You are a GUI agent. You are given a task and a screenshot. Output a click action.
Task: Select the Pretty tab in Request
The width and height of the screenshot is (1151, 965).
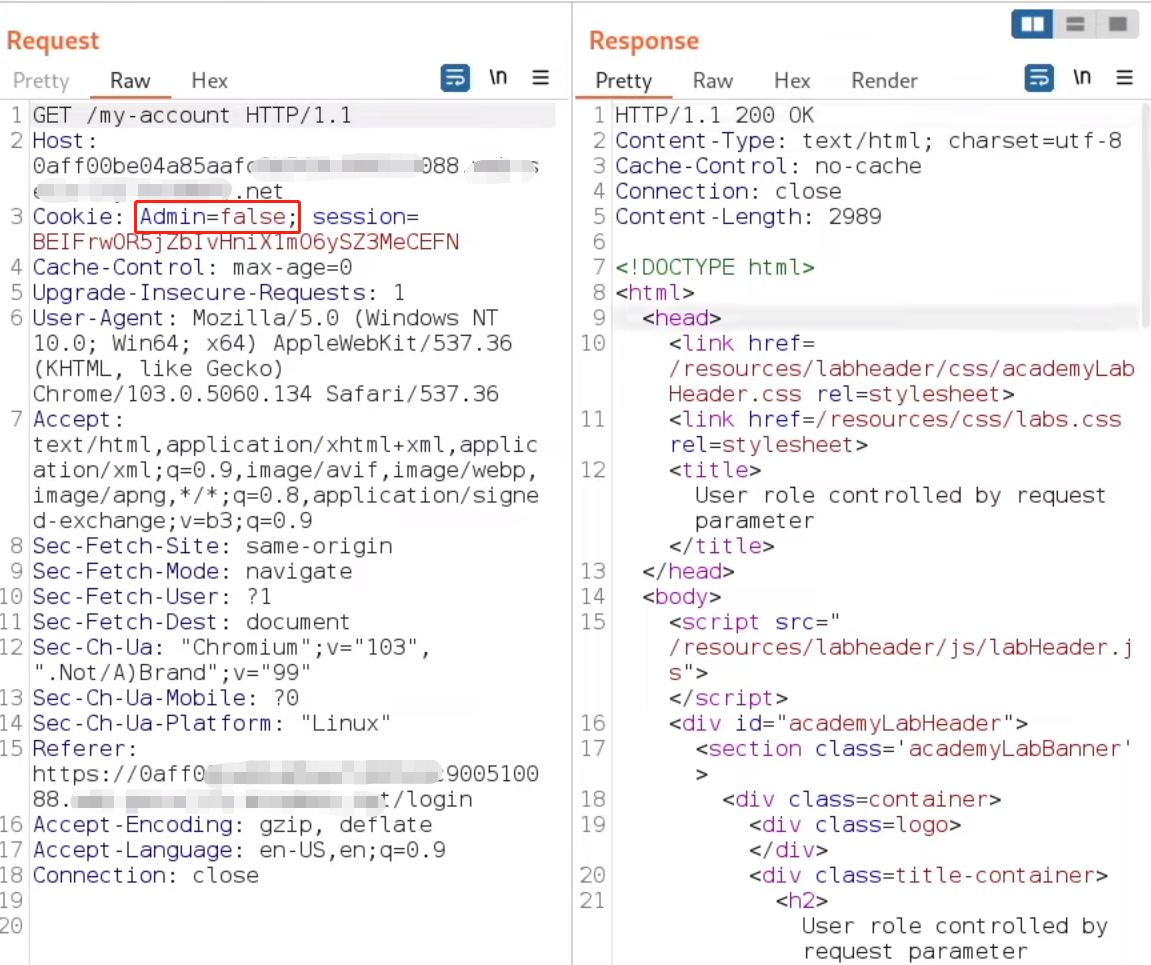(41, 81)
